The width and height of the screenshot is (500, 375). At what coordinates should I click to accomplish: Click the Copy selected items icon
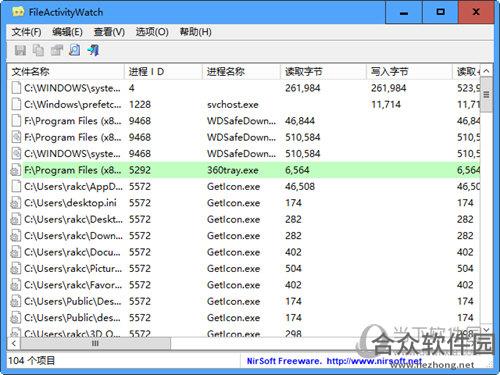click(38, 50)
